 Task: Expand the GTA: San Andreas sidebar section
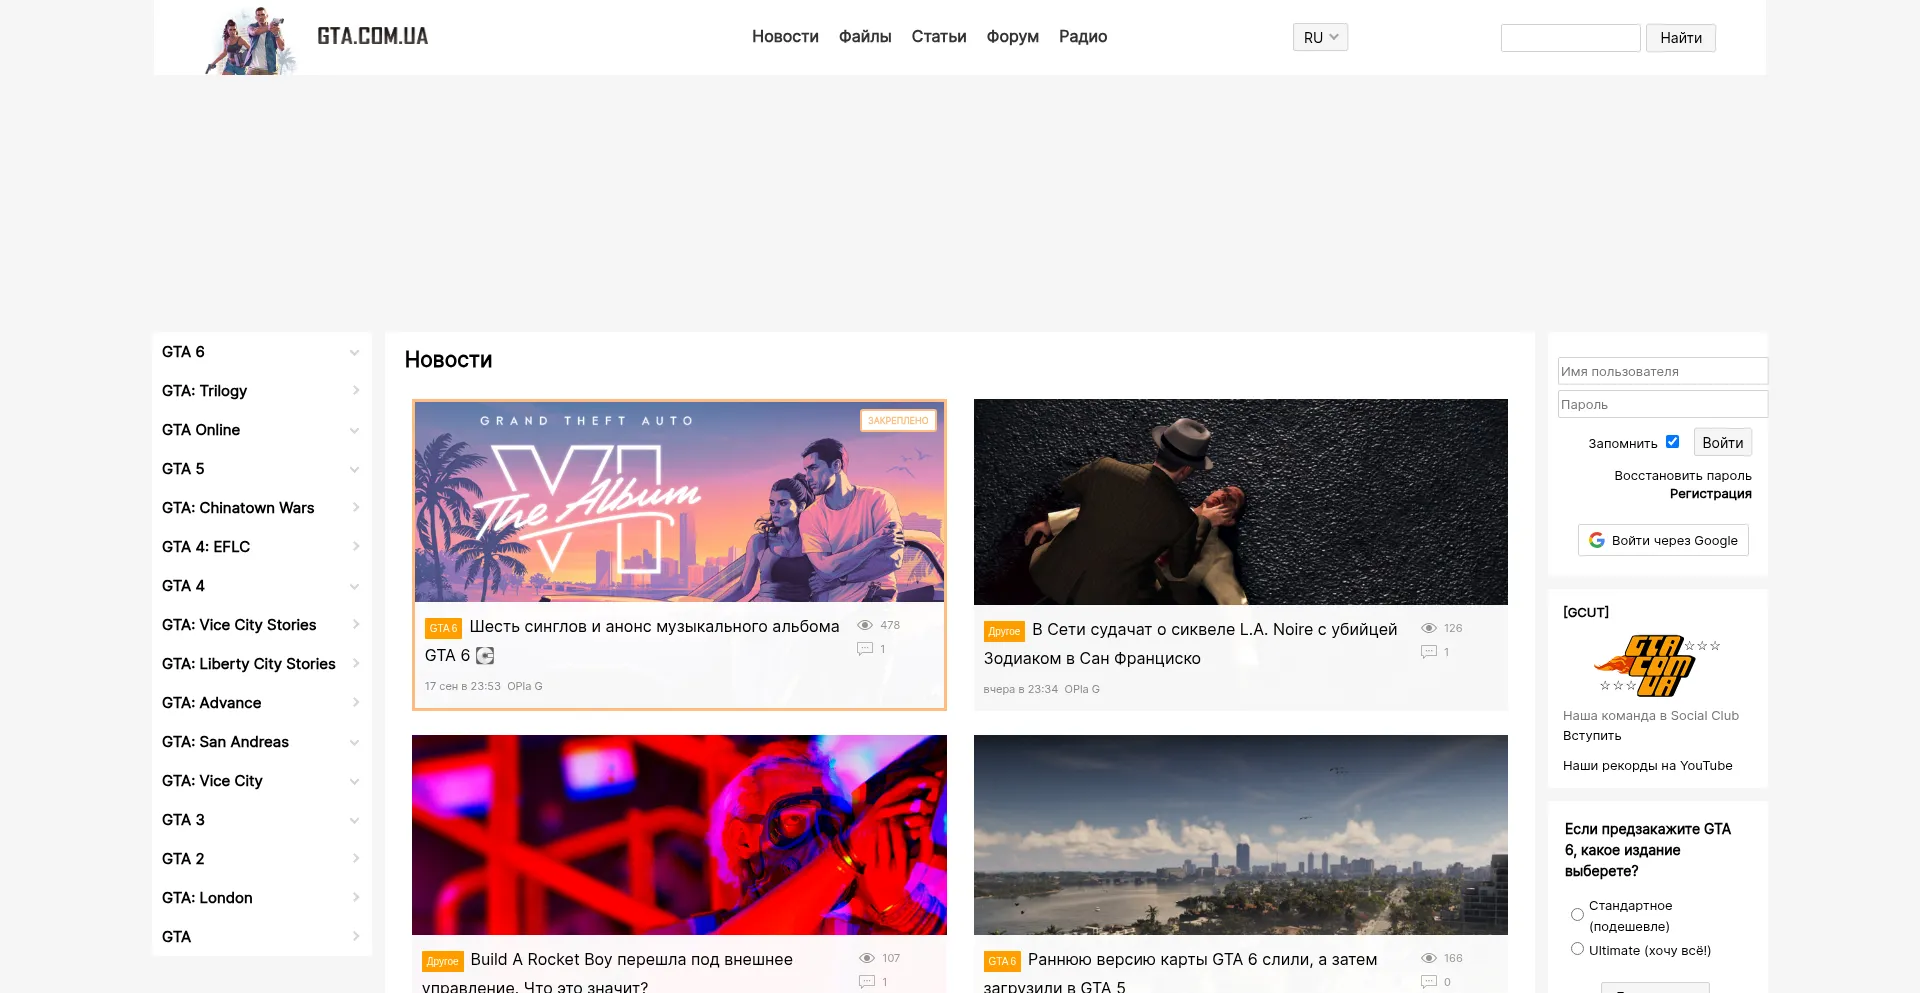point(354,742)
